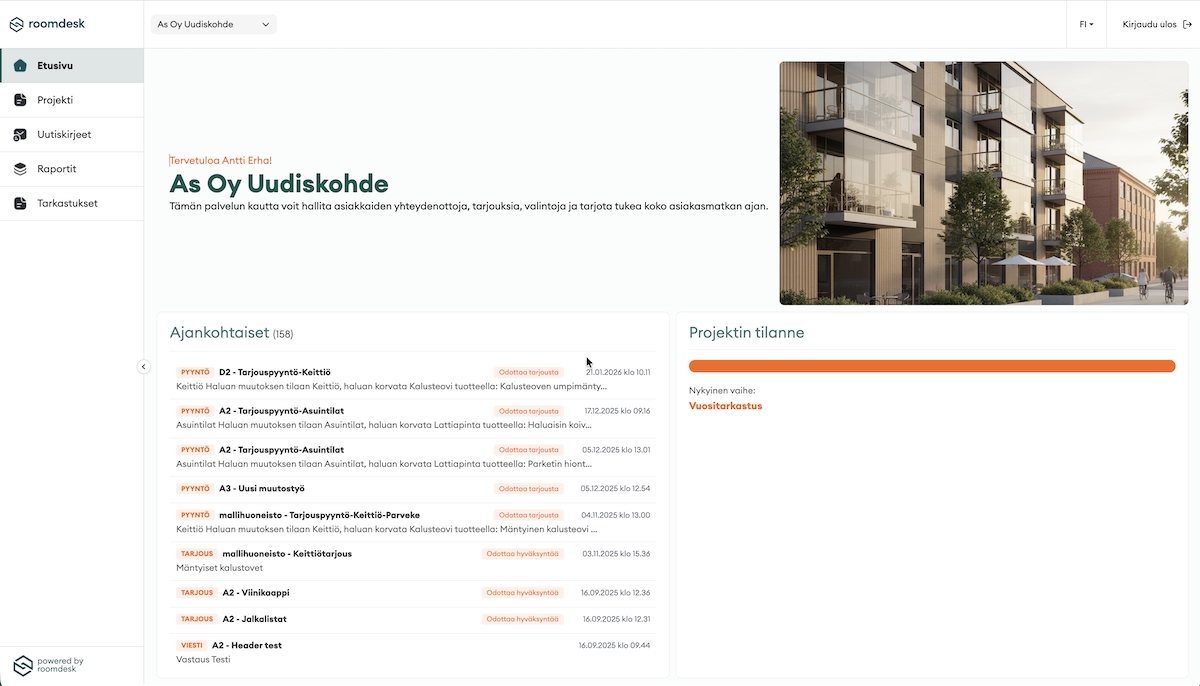Click the Etusivu home icon
This screenshot has height=686, width=1200.
coord(20,66)
